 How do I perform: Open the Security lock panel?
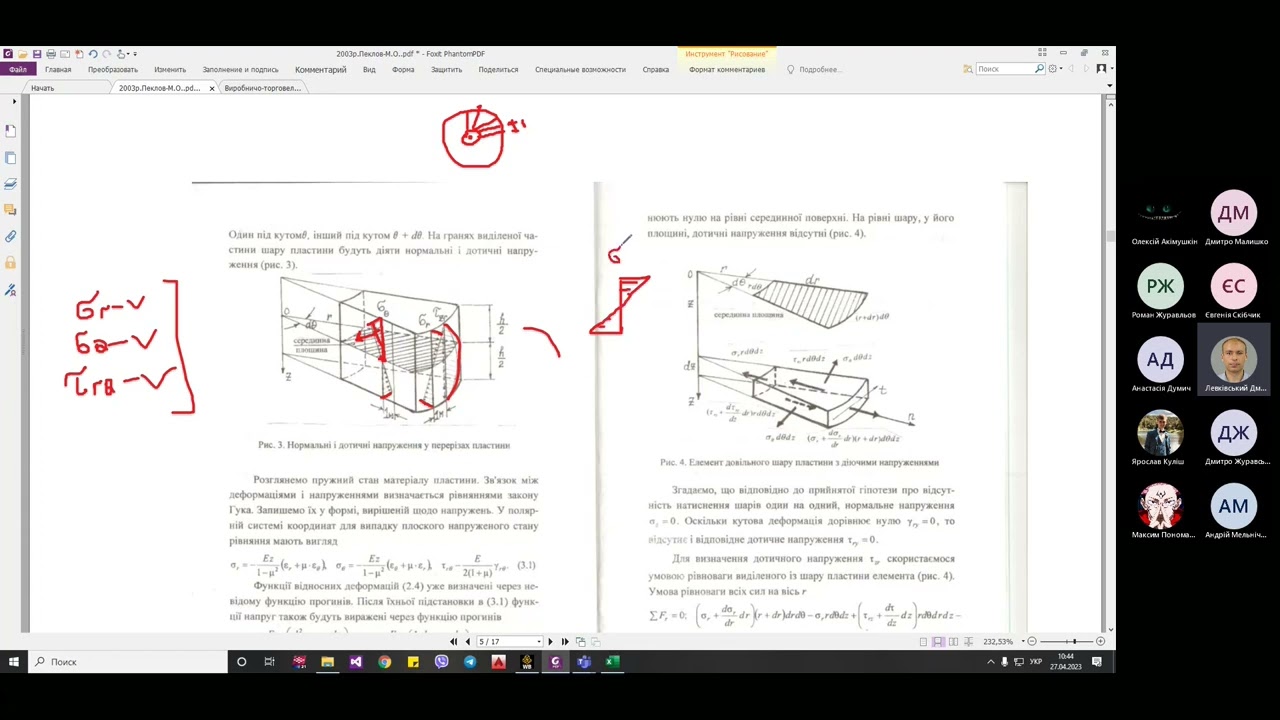tap(11, 263)
